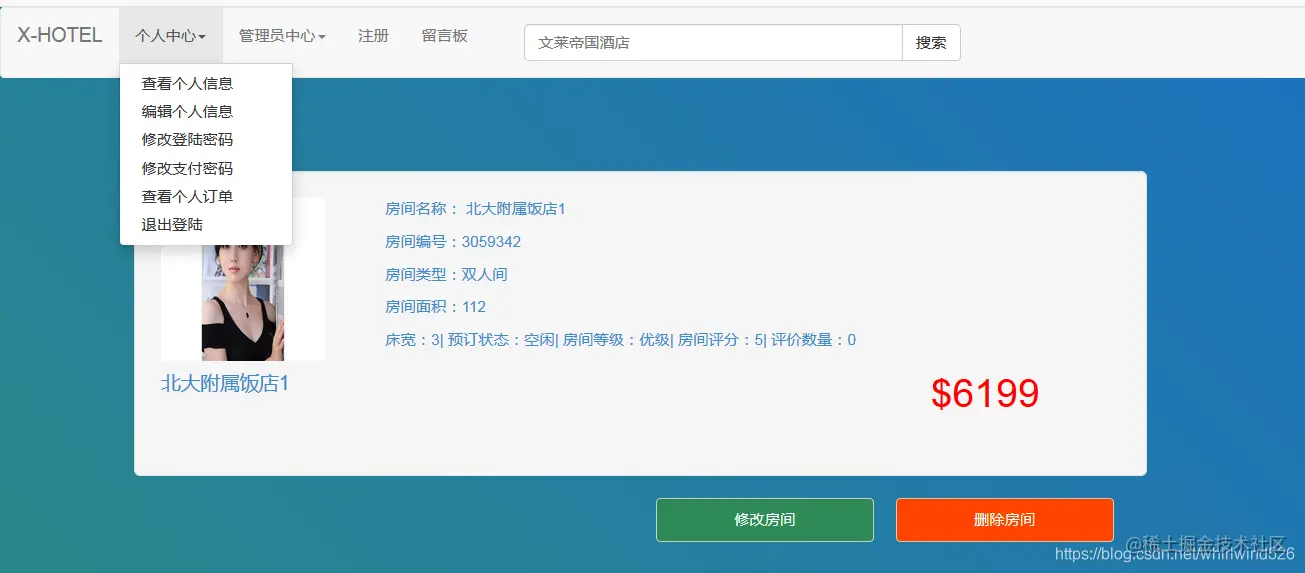Image resolution: width=1305 pixels, height=573 pixels.
Task: Collapse the 个人中心 dropdown menu
Action: pos(171,36)
